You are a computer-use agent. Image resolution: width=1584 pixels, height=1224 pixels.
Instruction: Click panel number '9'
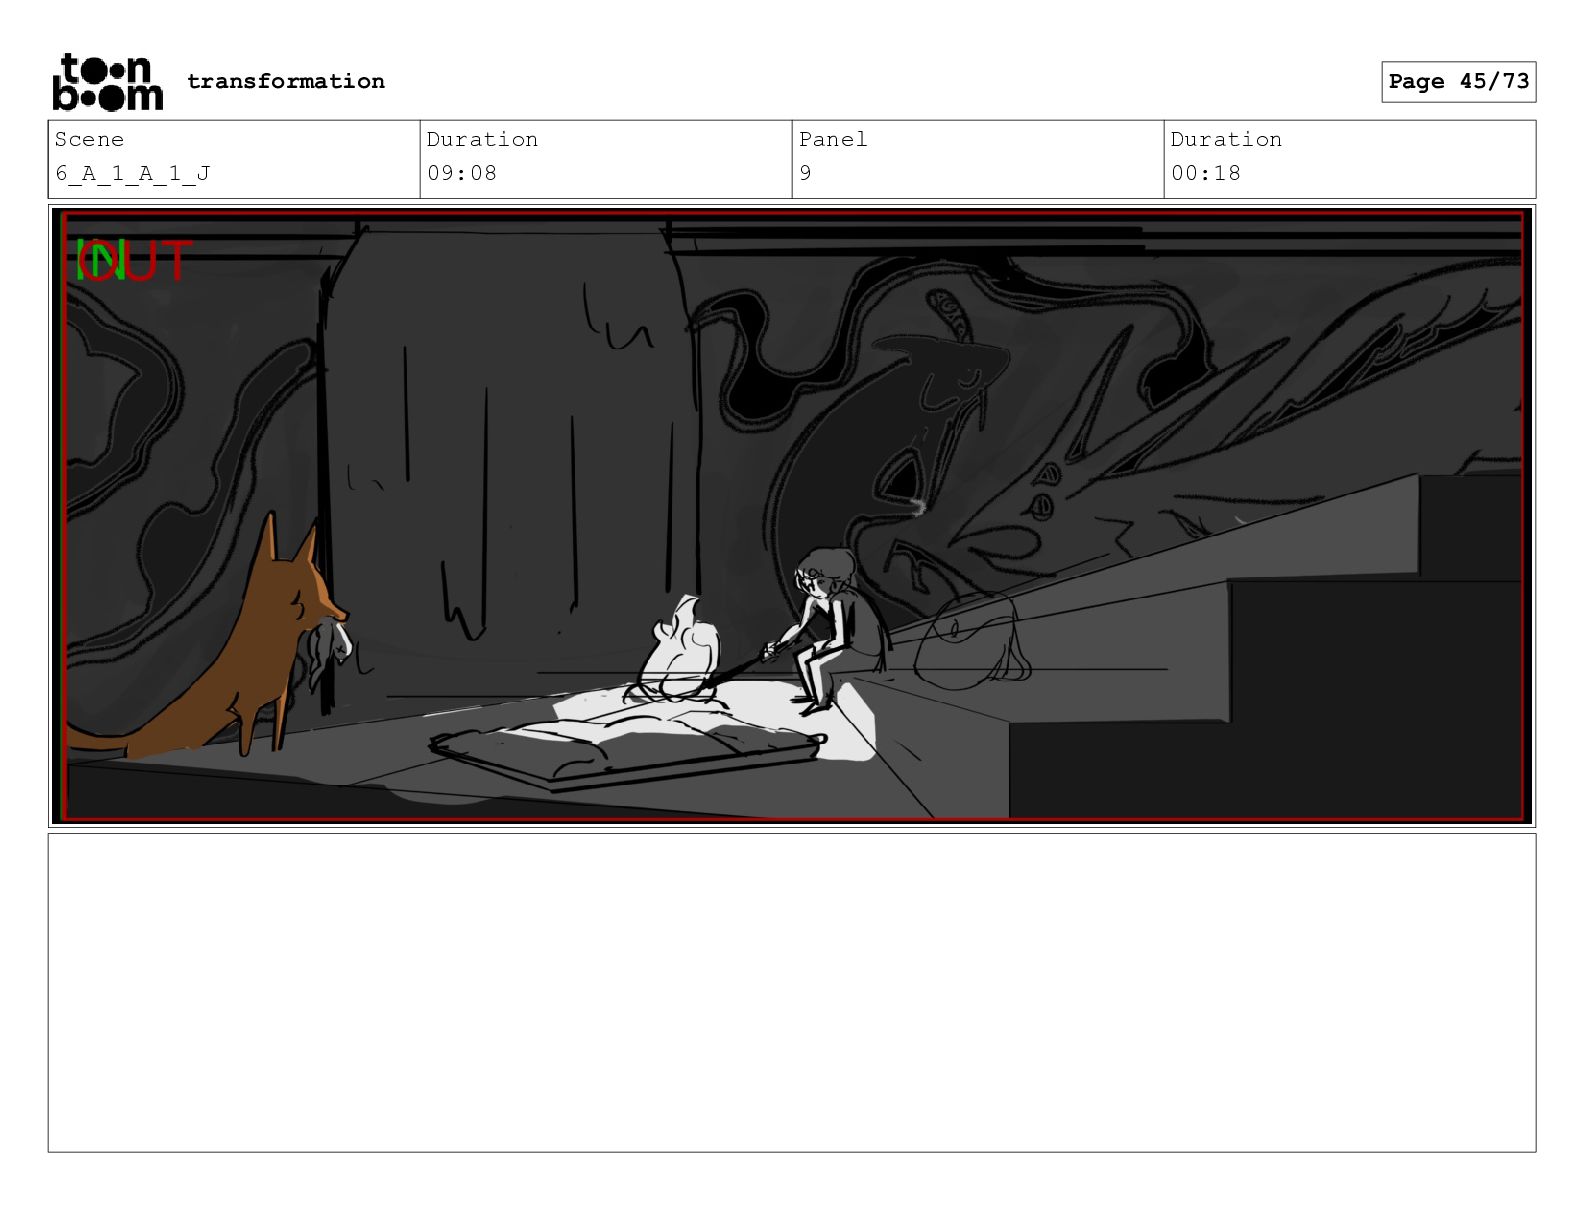[x=806, y=173]
